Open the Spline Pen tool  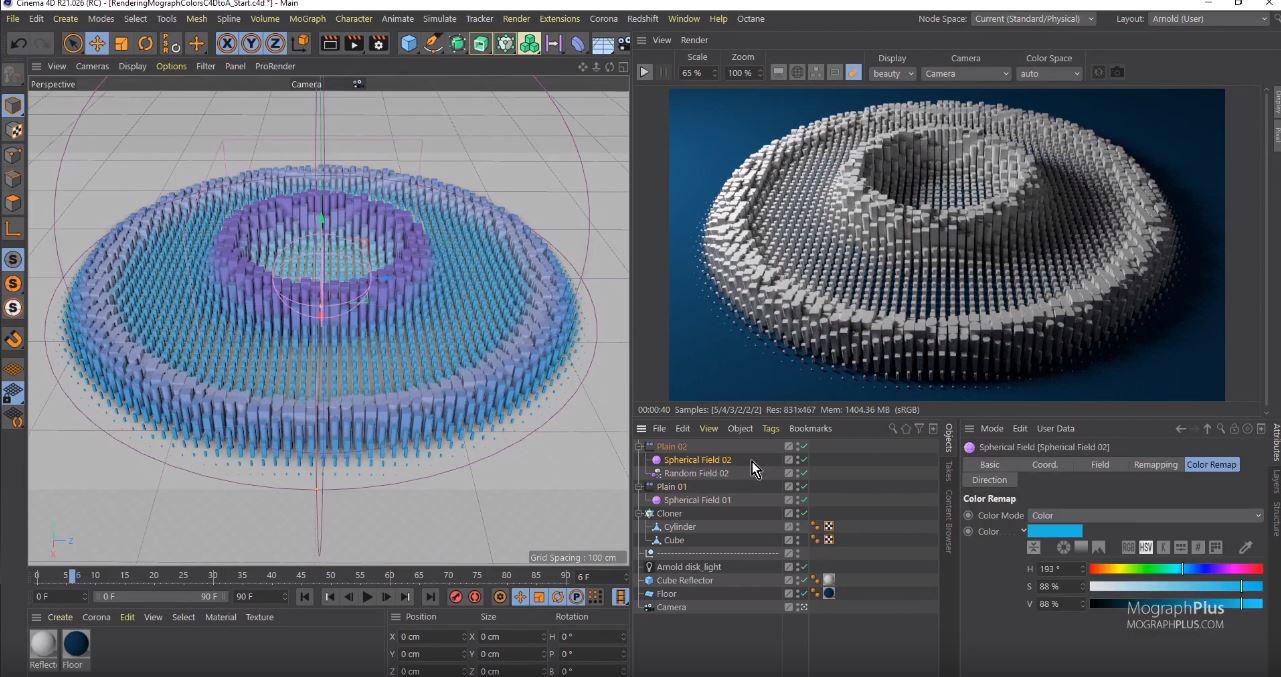[433, 43]
